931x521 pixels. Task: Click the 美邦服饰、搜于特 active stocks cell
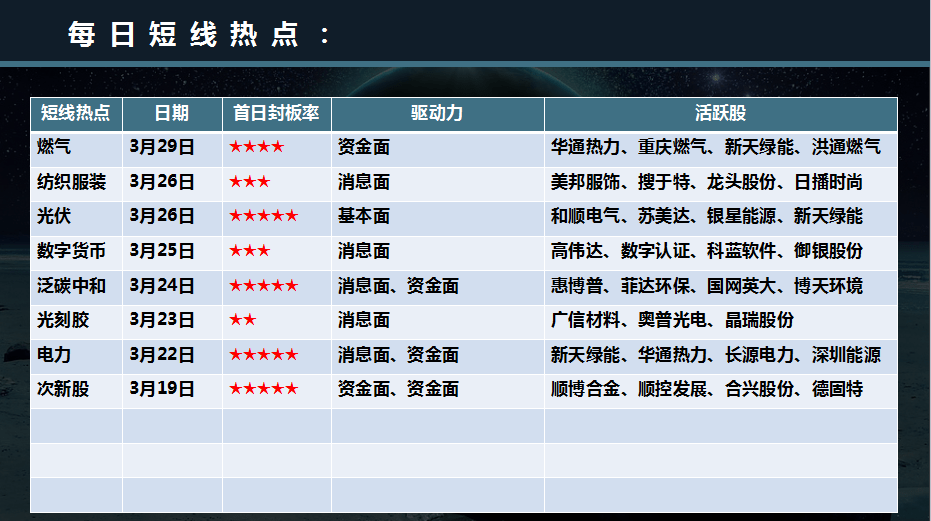tap(720, 182)
